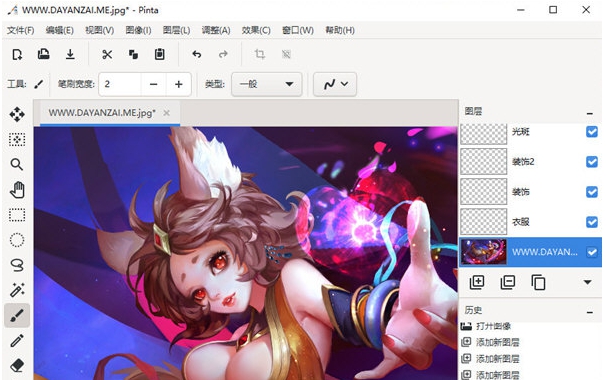This screenshot has height=380, width=606.
Task: Pick the Magic Wand tool
Action: [17, 290]
